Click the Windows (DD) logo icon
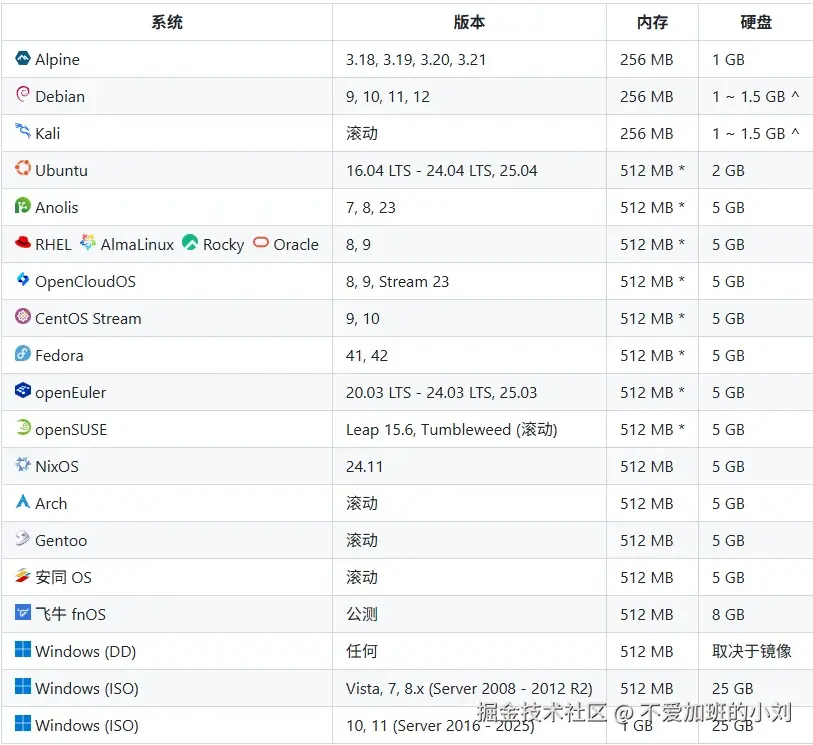This screenshot has height=745, width=813. (x=23, y=649)
